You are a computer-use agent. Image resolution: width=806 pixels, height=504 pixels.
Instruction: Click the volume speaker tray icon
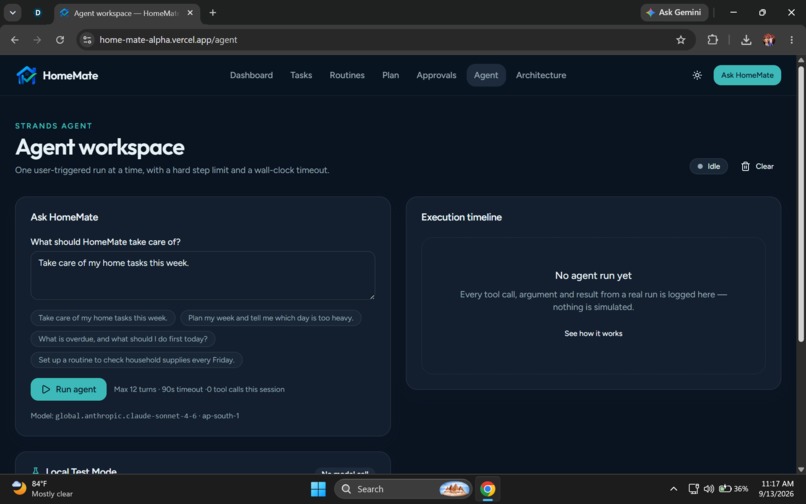709,489
